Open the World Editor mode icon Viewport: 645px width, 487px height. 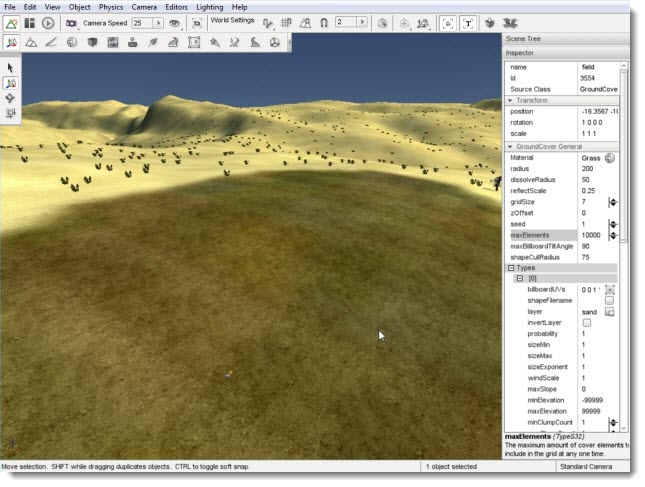(11, 22)
